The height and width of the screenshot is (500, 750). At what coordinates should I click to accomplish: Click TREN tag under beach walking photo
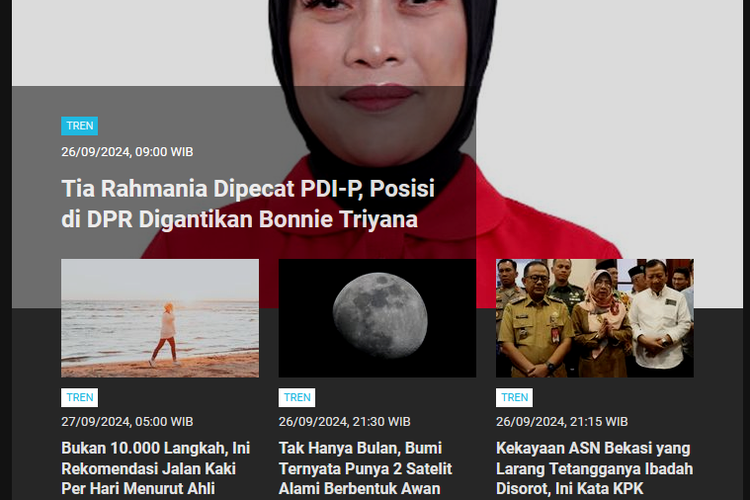[79, 398]
